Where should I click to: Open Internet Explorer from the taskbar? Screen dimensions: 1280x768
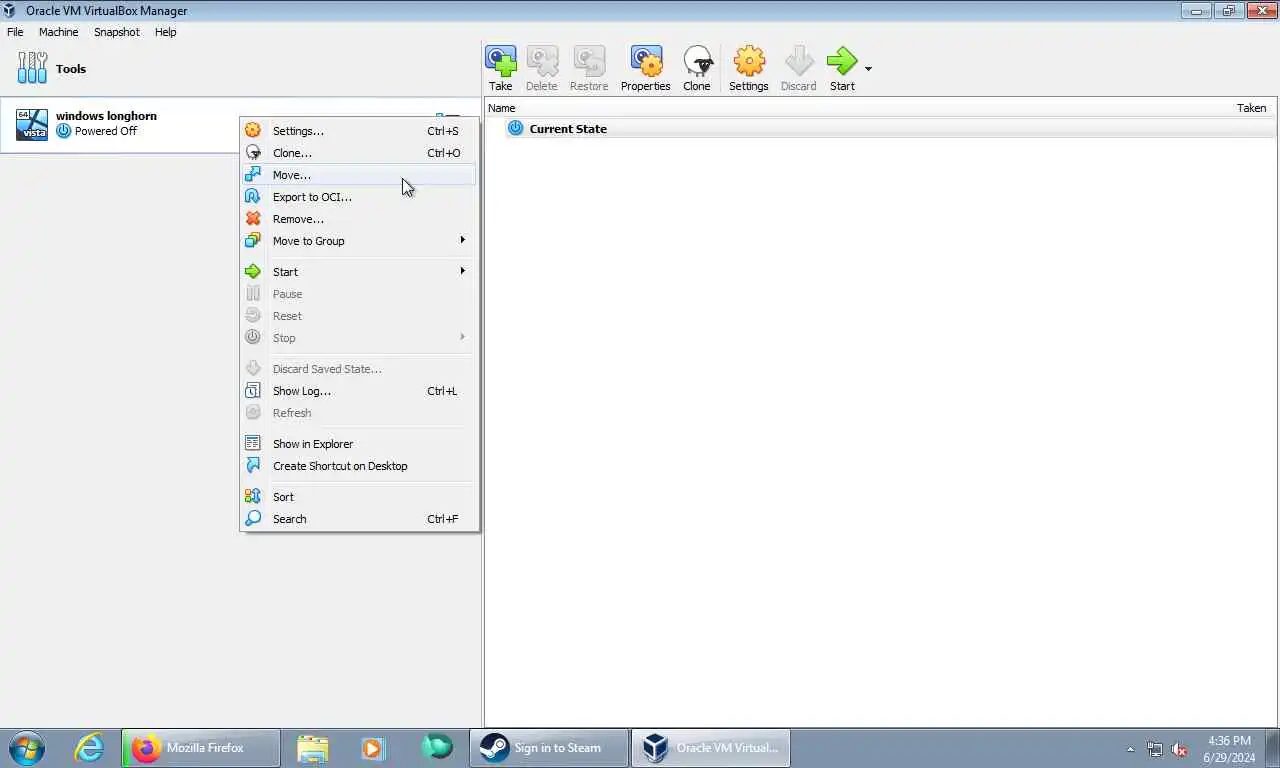click(x=89, y=747)
